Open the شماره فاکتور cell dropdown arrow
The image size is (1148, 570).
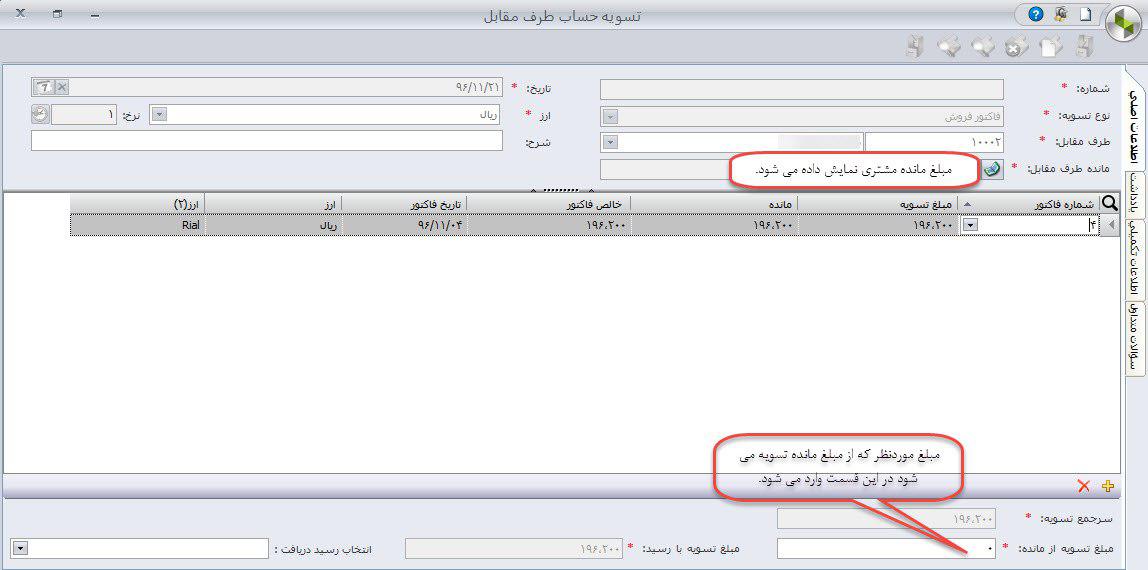969,225
